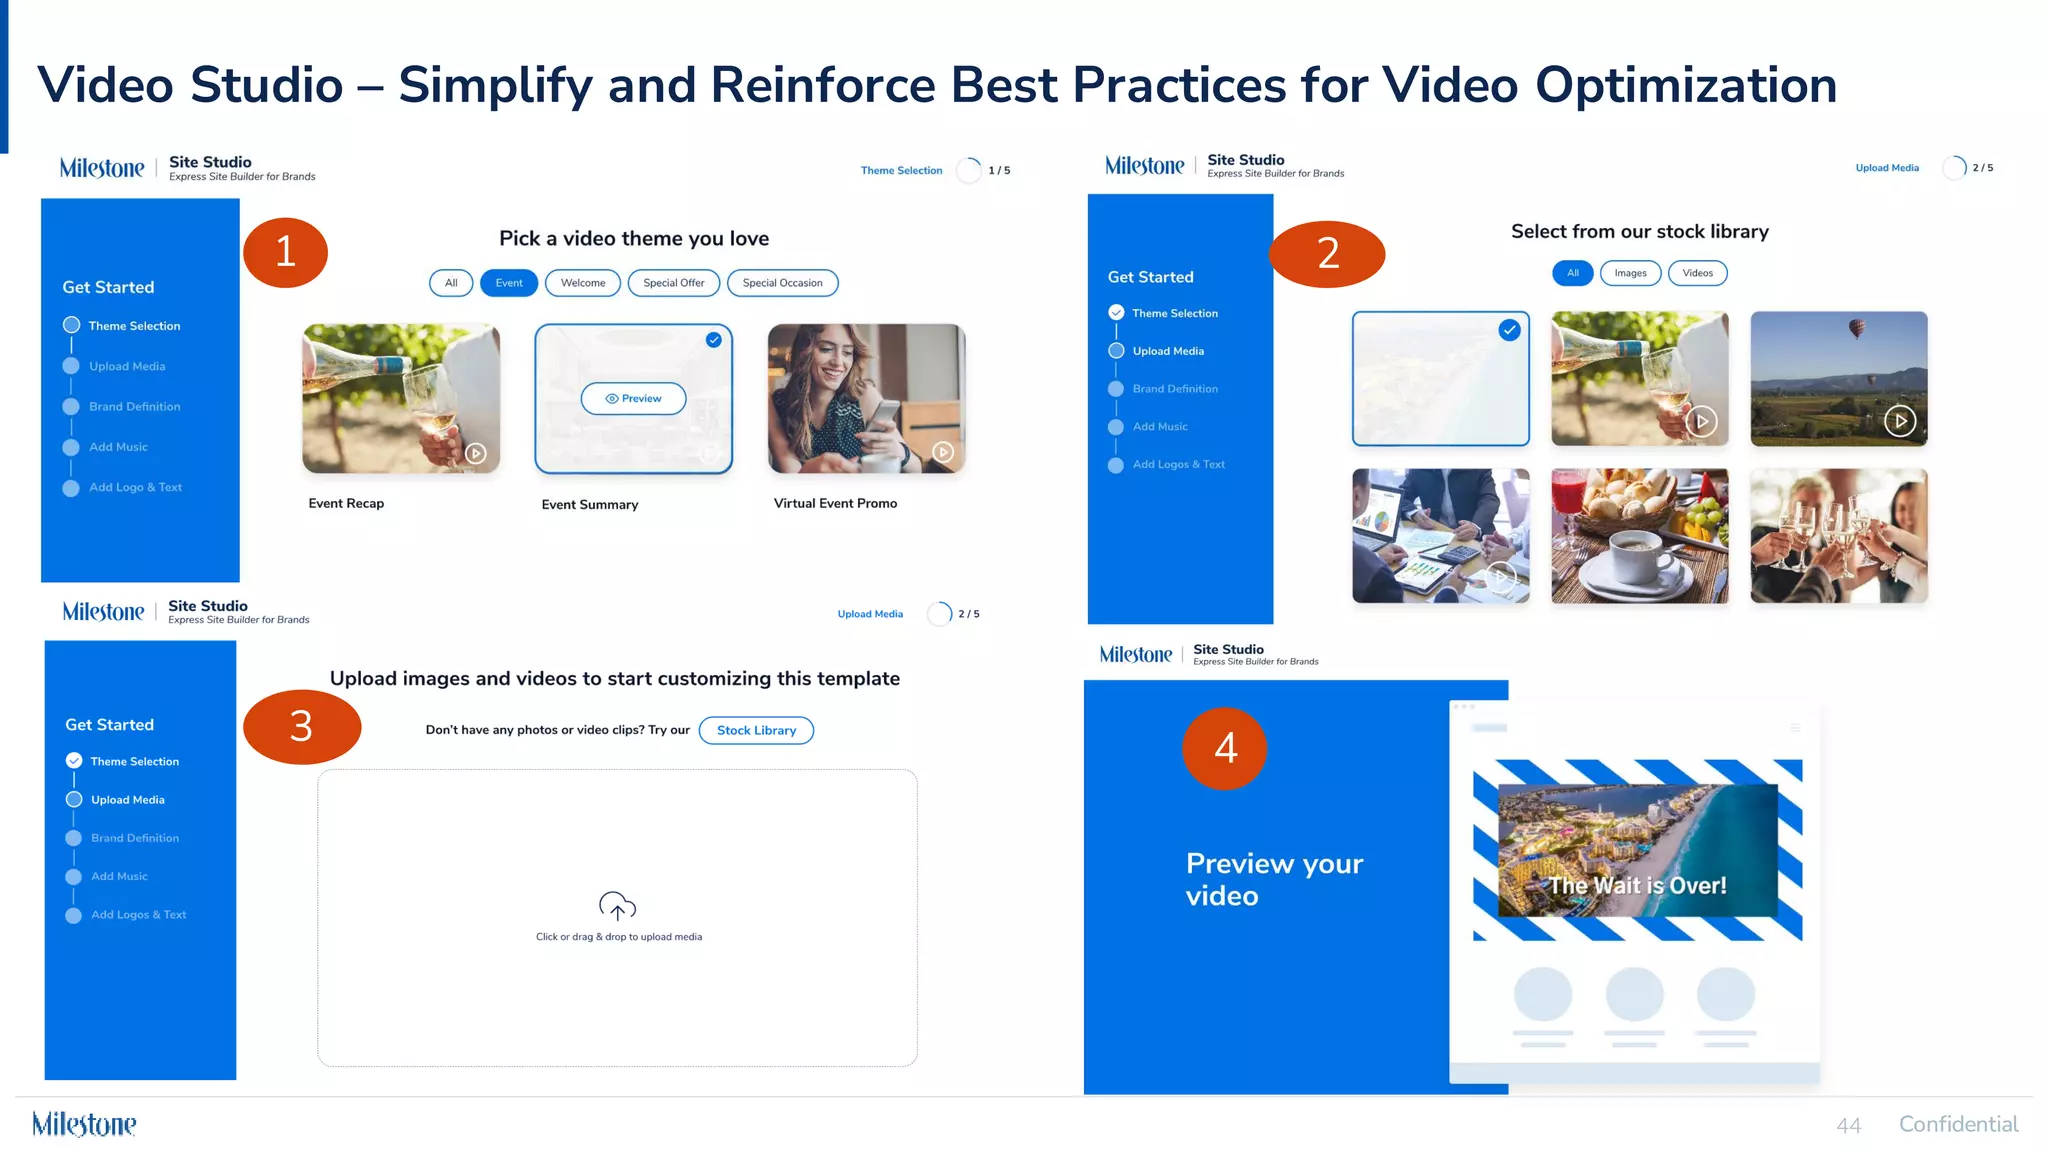Screen dimensions: 2048x1152
Task: Play the champagne pouring stock video
Action: tap(1701, 421)
